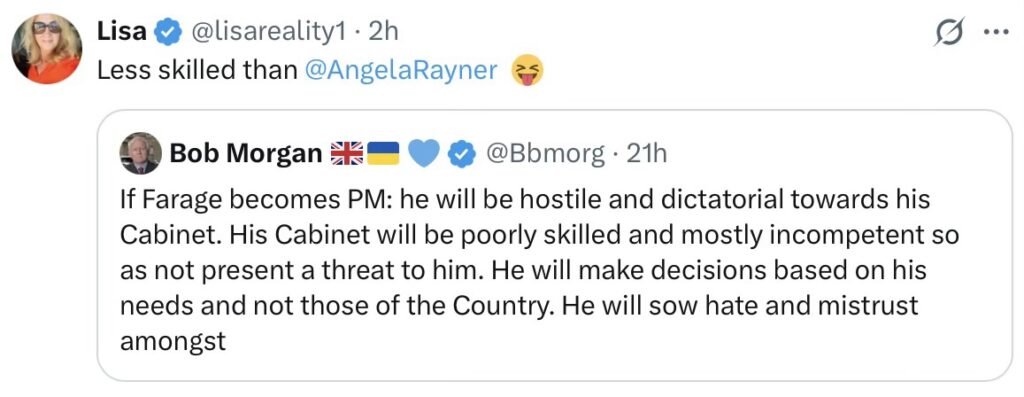
Task: Open Bob Morgan's avatar in quoted post
Action: click(x=140, y=153)
